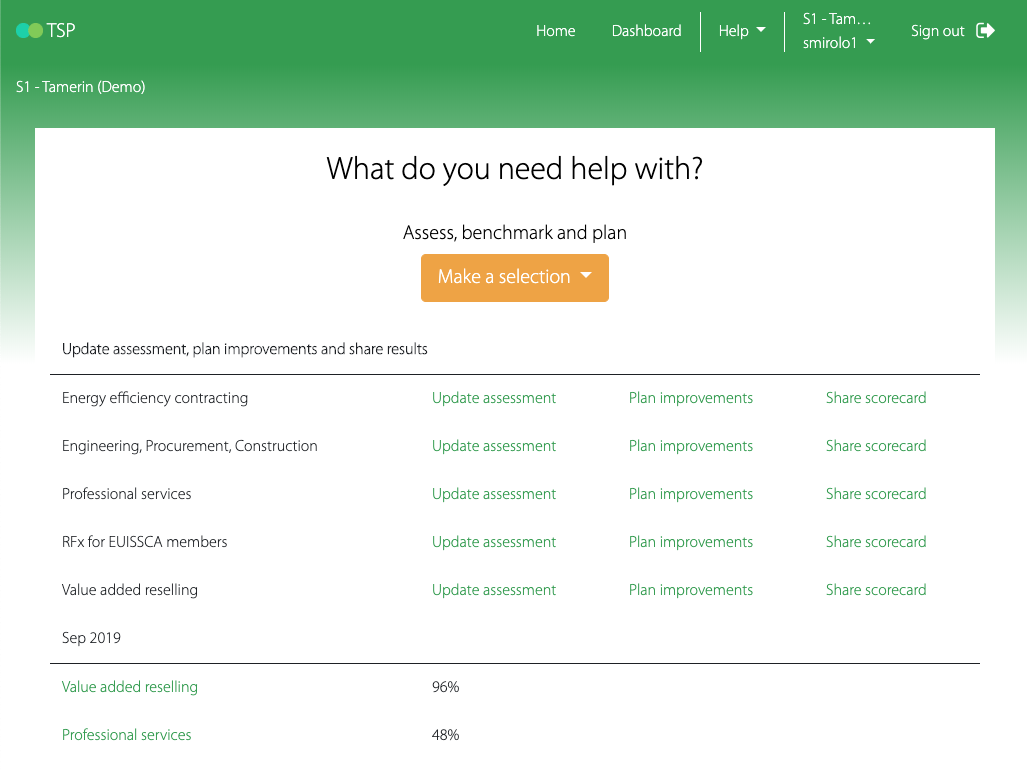Plan improvements for Energy efficiency contracting
The height and width of the screenshot is (770, 1027).
pos(690,398)
